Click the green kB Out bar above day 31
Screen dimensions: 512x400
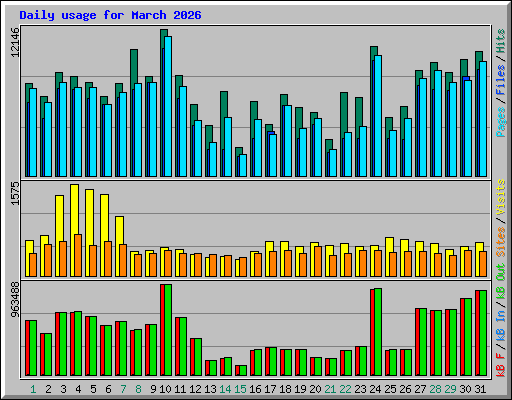click(x=483, y=333)
